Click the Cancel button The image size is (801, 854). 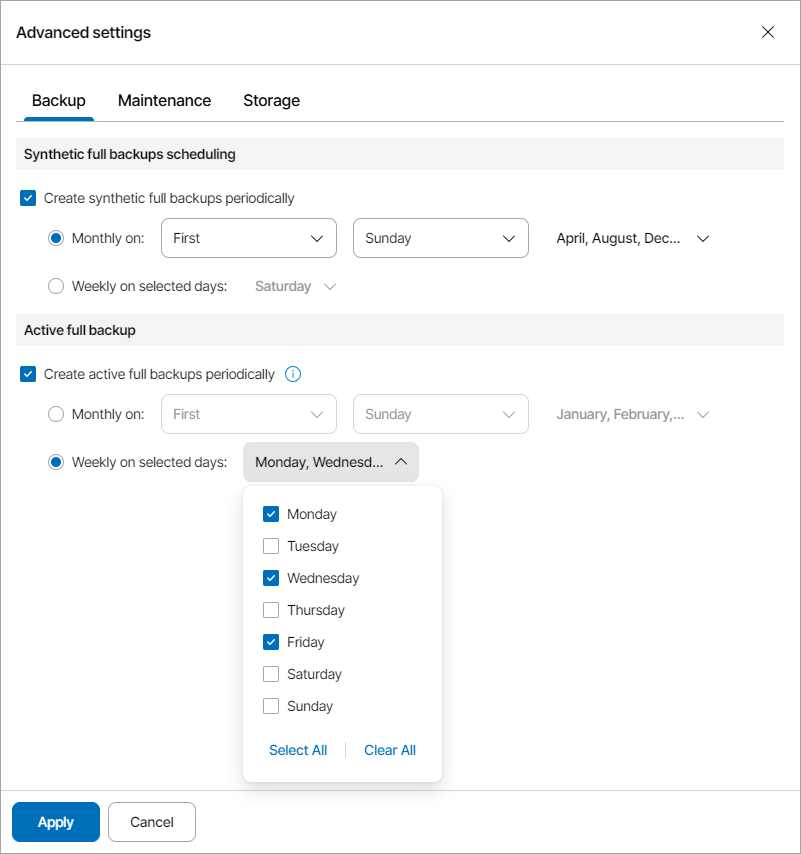coord(152,822)
